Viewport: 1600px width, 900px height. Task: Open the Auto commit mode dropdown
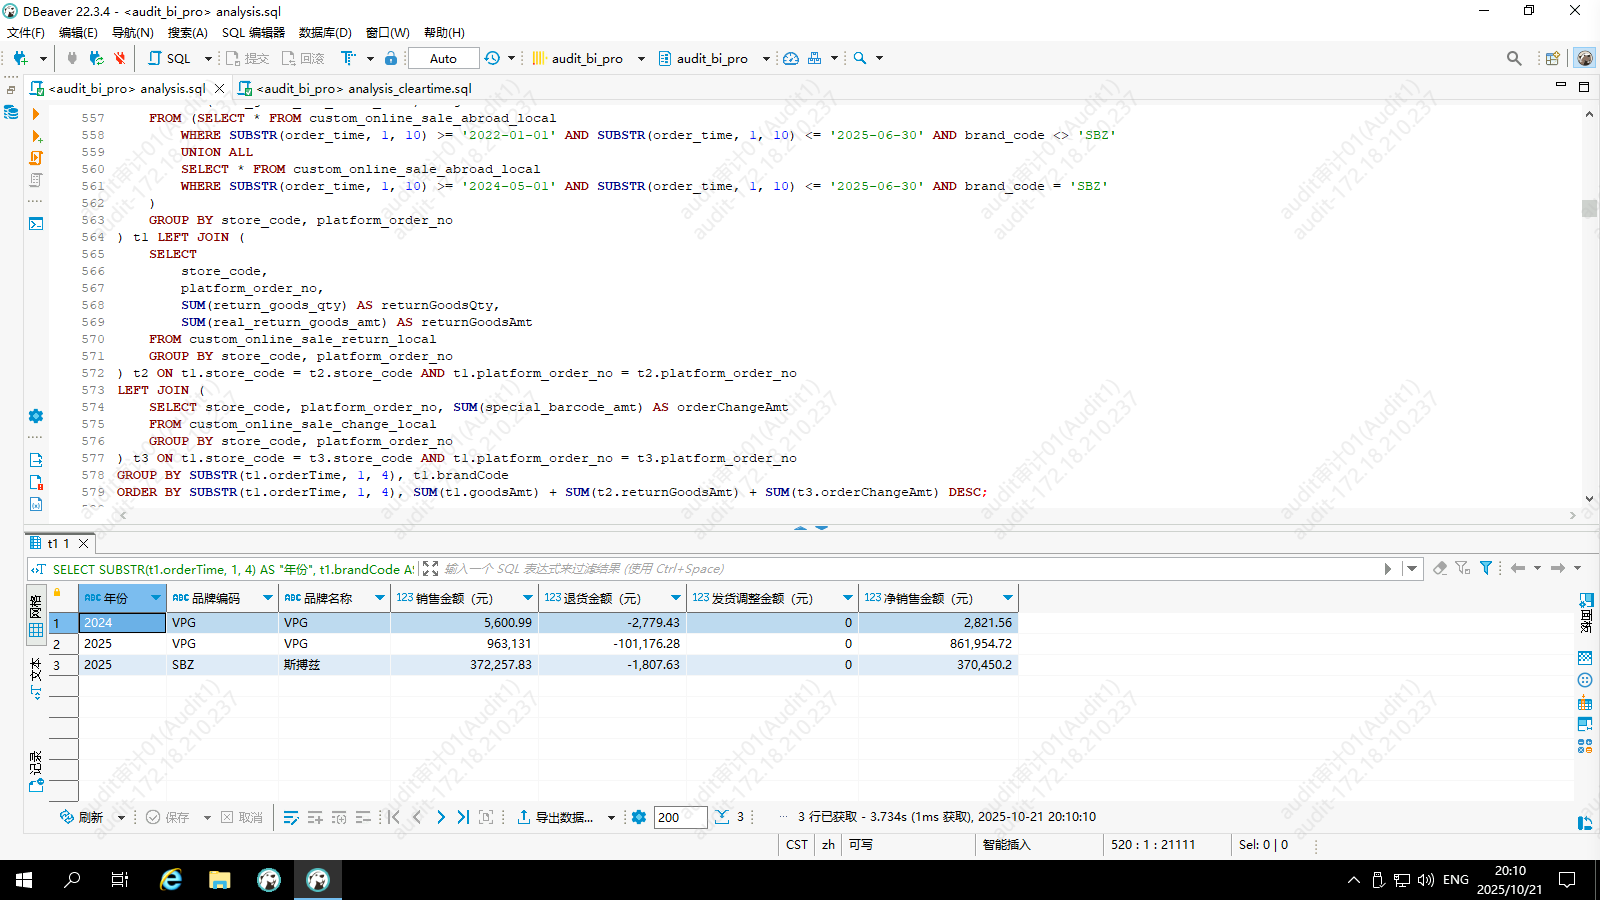[443, 58]
